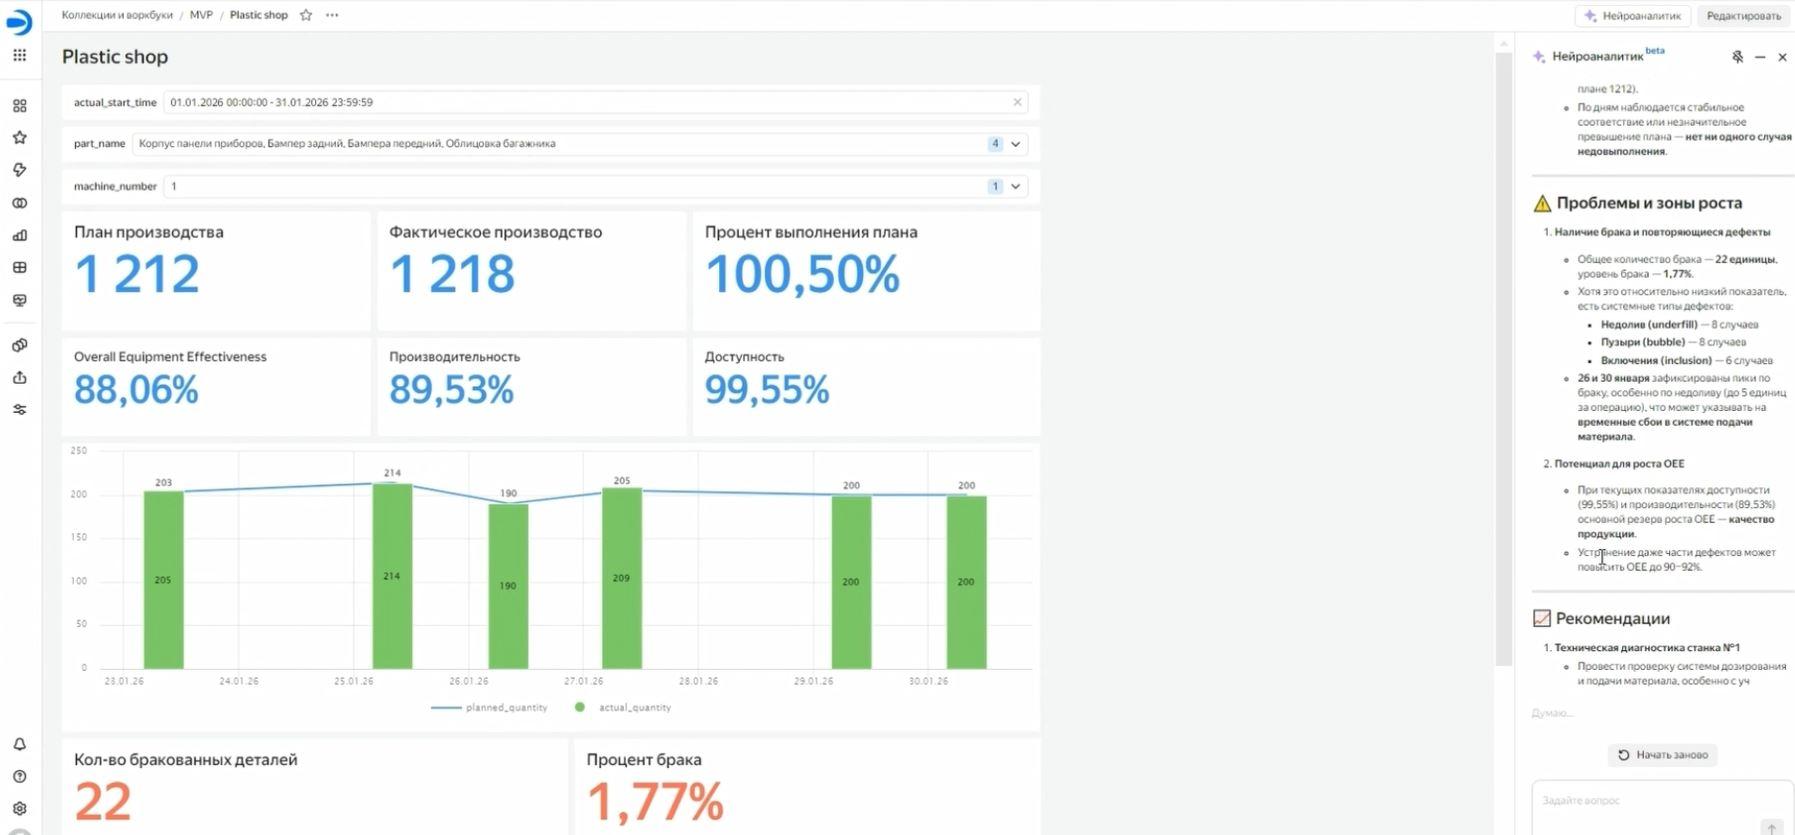1795x835 pixels.
Task: Click the dashboard vertical scrollbar
Action: [1502, 350]
